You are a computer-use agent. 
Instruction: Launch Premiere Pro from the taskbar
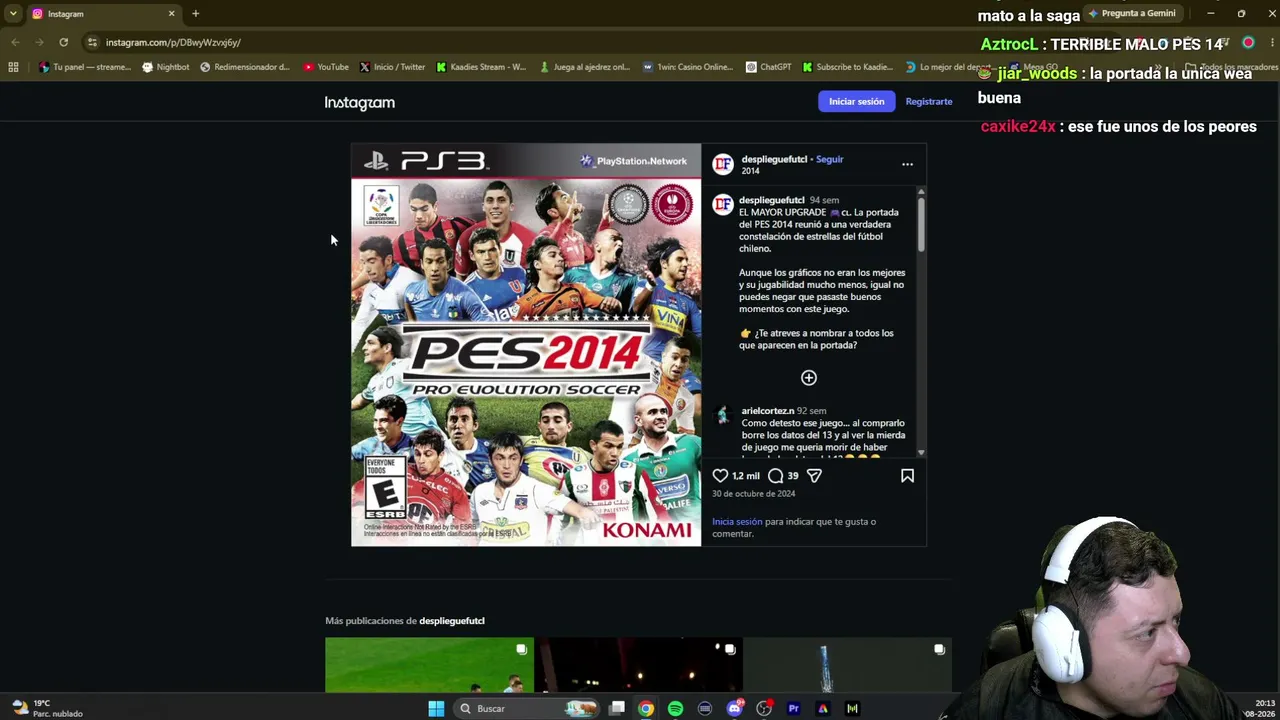point(794,709)
